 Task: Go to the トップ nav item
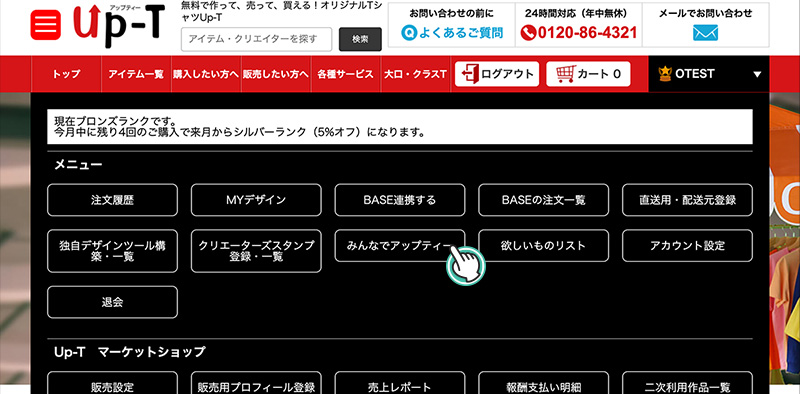tap(66, 74)
